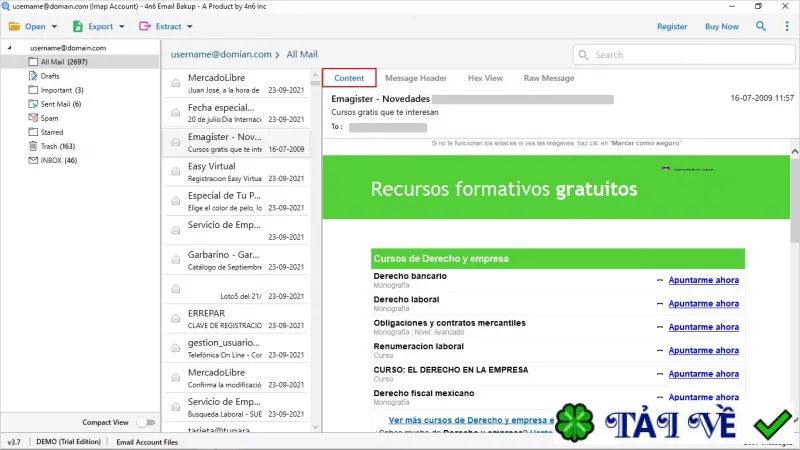This screenshot has height=450, width=800.
Task: Click Apuntarme ahora for Derecho bancario
Action: click(x=704, y=280)
